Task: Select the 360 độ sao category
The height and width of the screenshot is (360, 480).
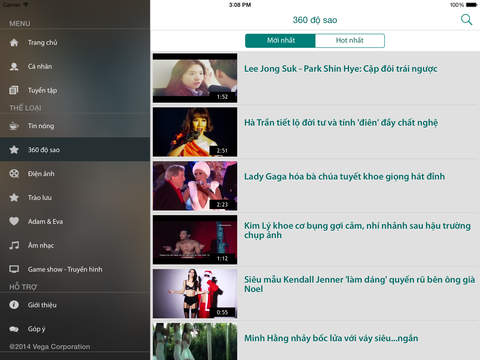Action: pyautogui.click(x=75, y=150)
